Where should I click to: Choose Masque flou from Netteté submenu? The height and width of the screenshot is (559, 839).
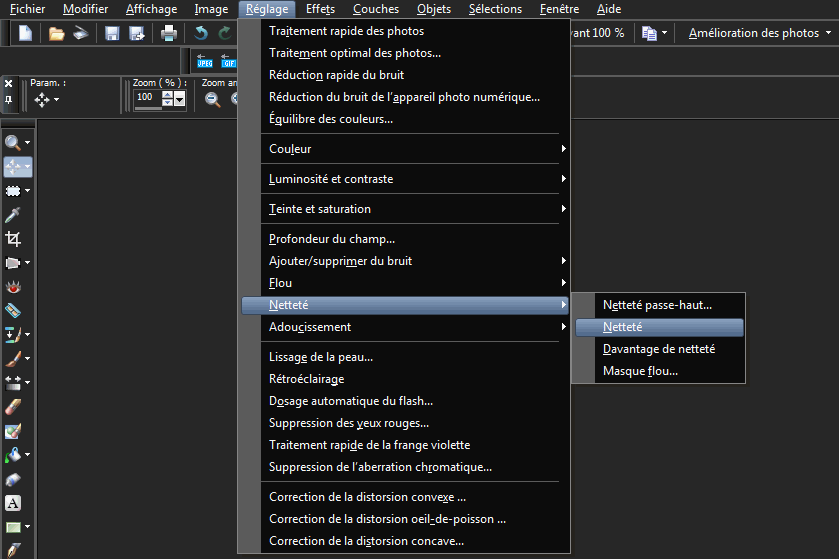click(640, 371)
